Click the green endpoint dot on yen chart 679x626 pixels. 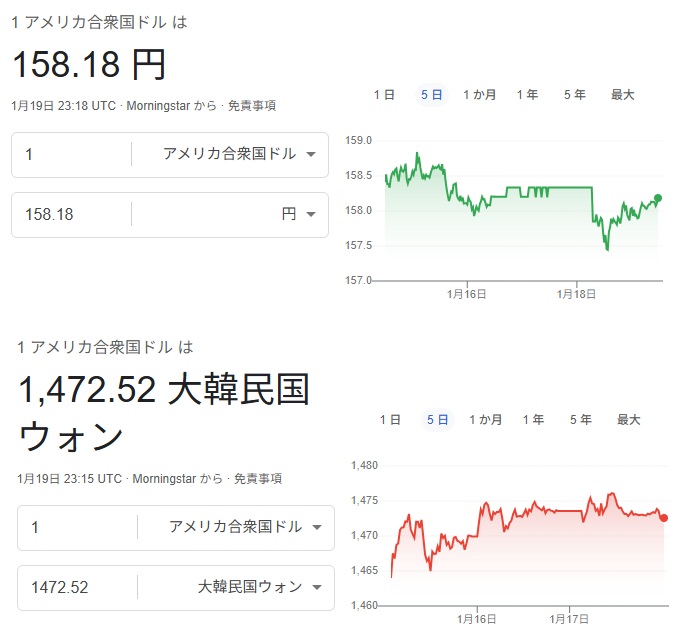pyautogui.click(x=657, y=198)
